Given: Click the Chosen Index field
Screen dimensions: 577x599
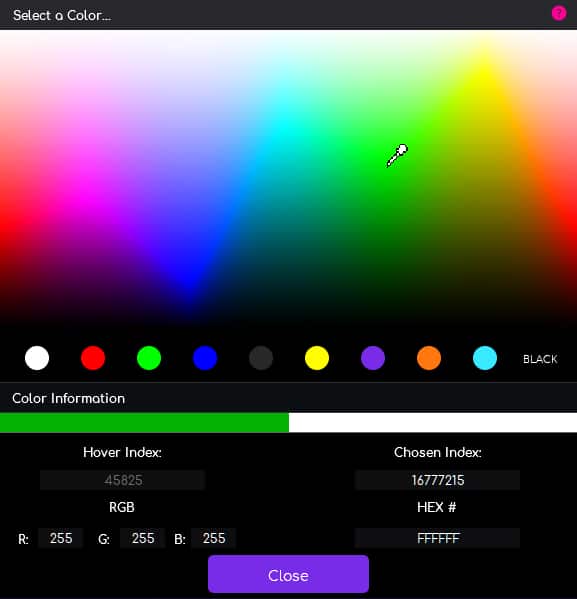Looking at the screenshot, I should (437, 480).
